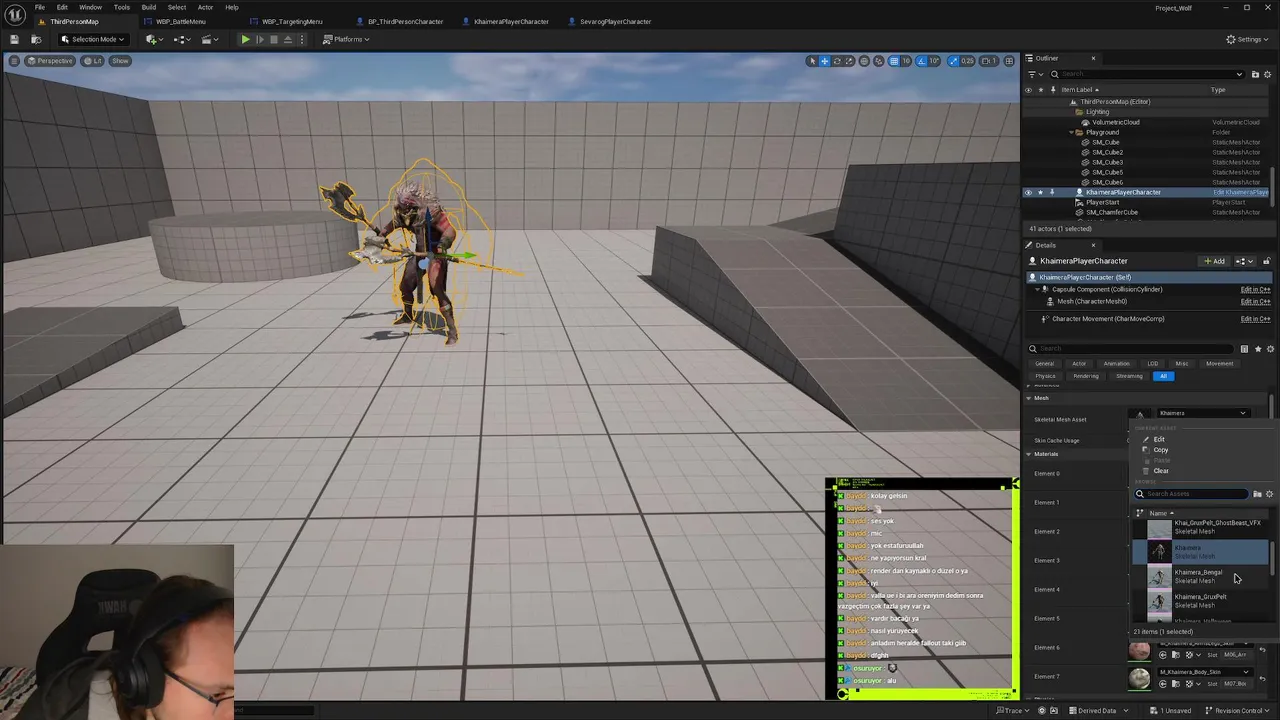Toggle visibility eye for KhaimeraPlayerCharacter row
The height and width of the screenshot is (720, 1280).
point(1028,192)
